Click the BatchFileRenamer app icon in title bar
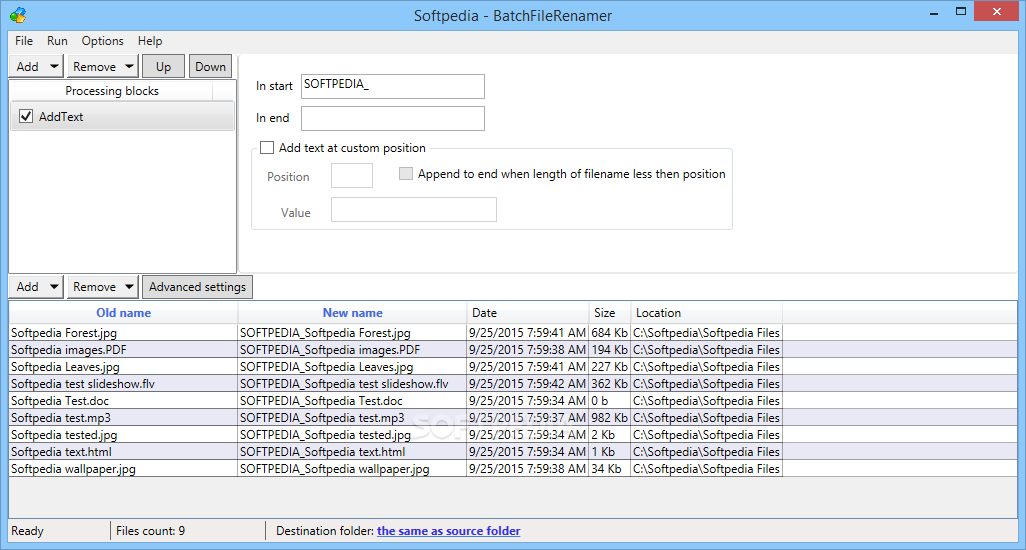The width and height of the screenshot is (1026, 550). click(18, 14)
